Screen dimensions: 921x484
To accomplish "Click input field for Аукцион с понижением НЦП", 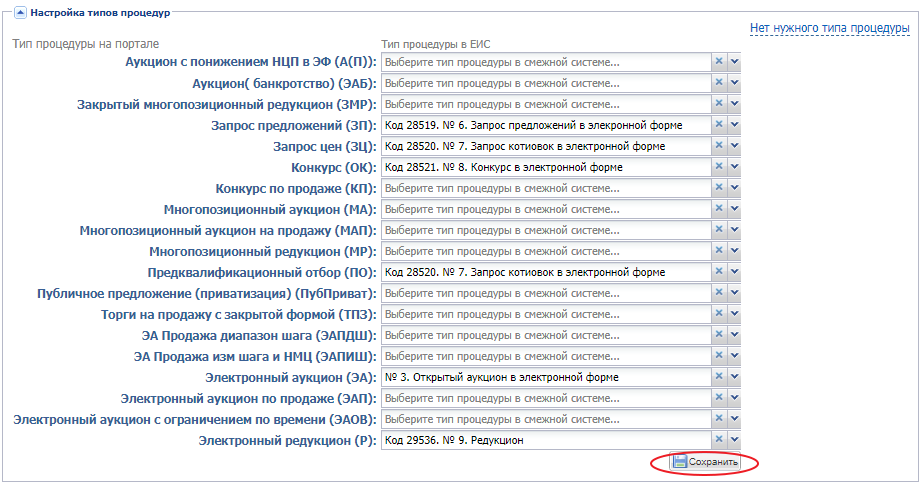I will pos(545,62).
